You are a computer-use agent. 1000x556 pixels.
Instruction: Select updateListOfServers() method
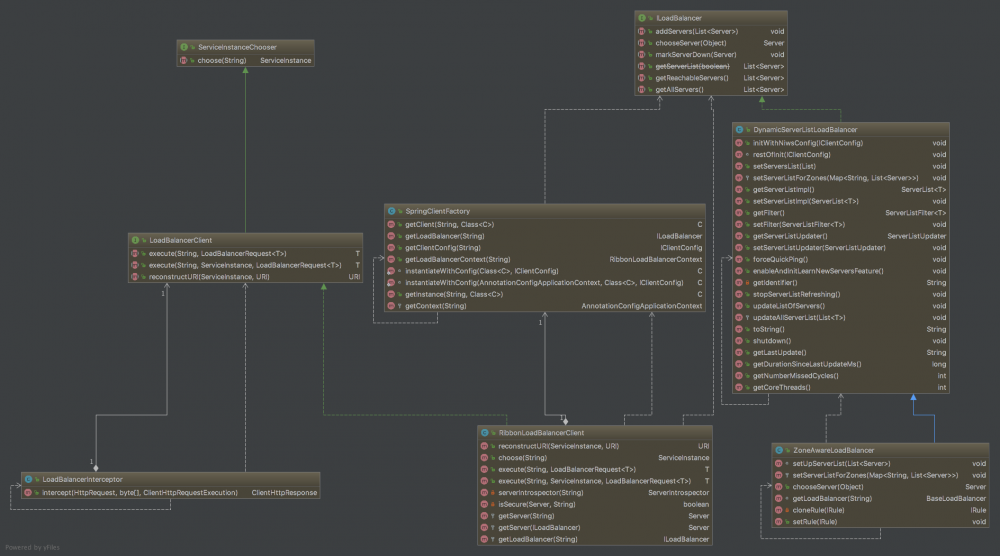click(x=841, y=306)
